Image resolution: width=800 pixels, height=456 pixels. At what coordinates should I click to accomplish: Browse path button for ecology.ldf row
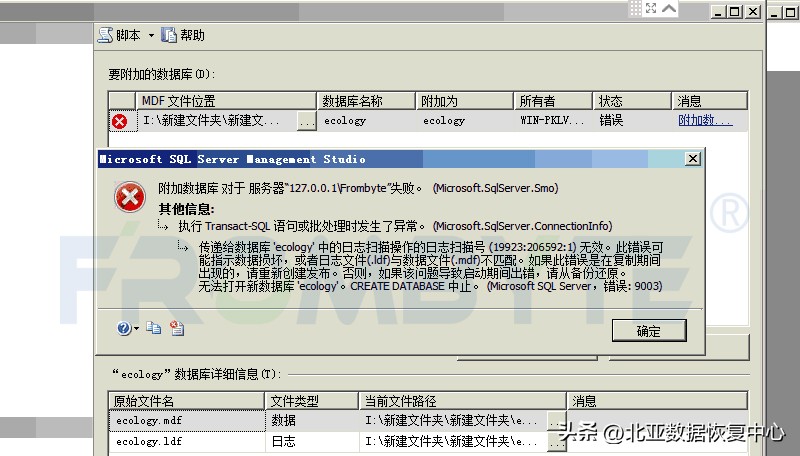[556, 442]
